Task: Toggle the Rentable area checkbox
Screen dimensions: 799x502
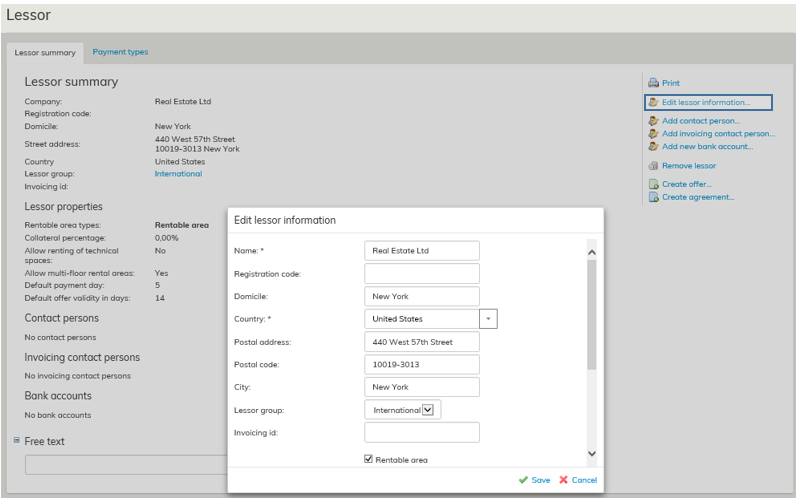Action: click(369, 459)
